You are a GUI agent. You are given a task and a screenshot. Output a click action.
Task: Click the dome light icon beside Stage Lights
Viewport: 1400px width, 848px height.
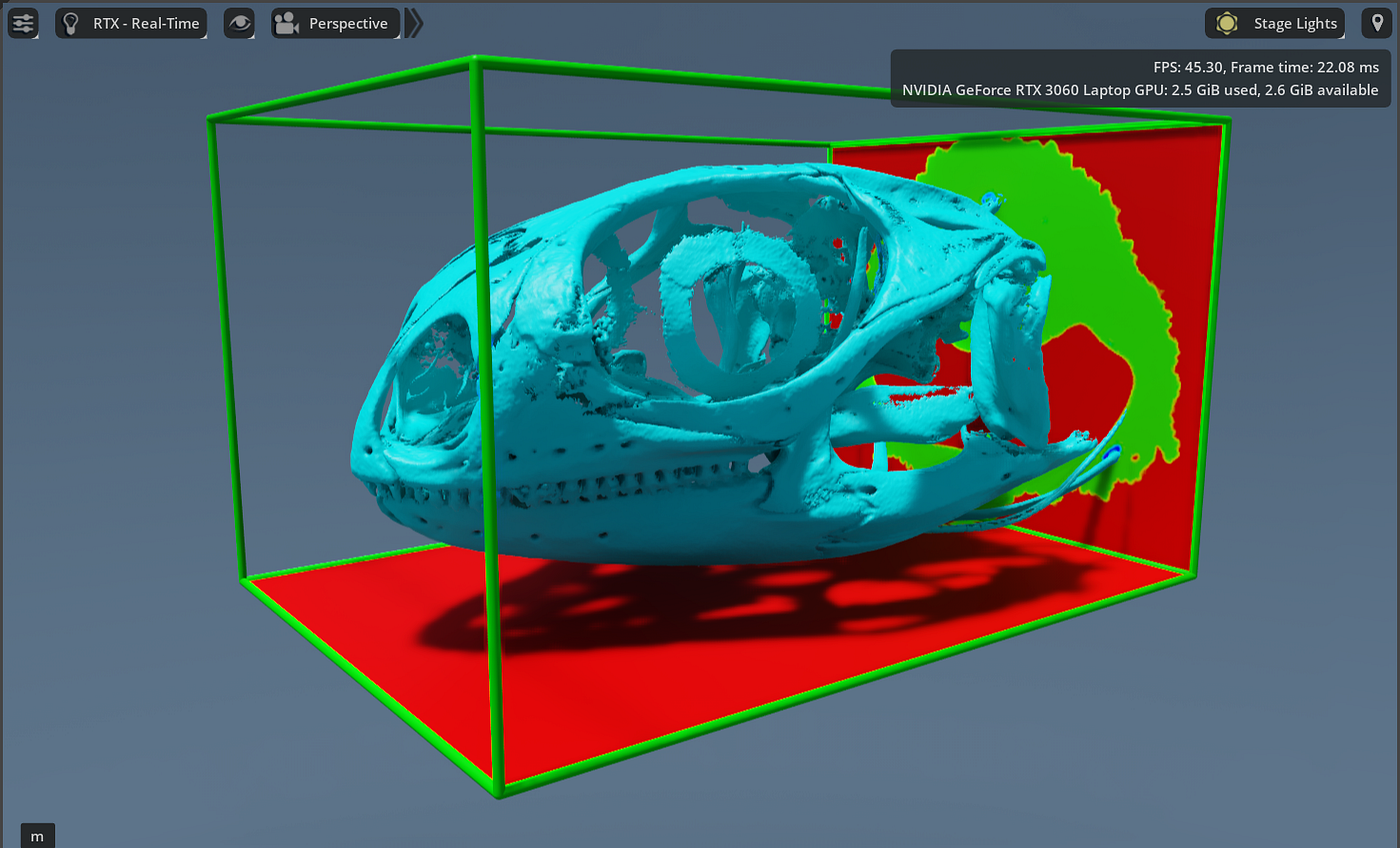pyautogui.click(x=1226, y=23)
